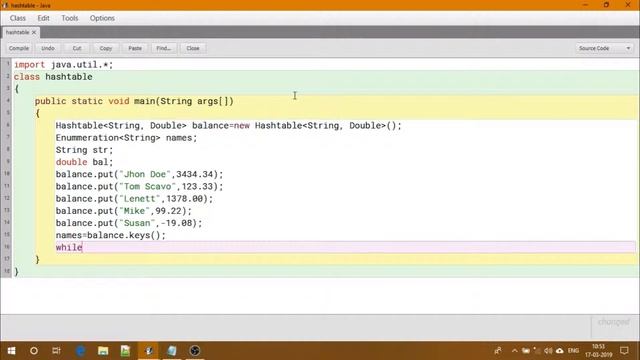This screenshot has height=360, width=640.
Task: Click the 'String str;' line
Action: coord(84,150)
